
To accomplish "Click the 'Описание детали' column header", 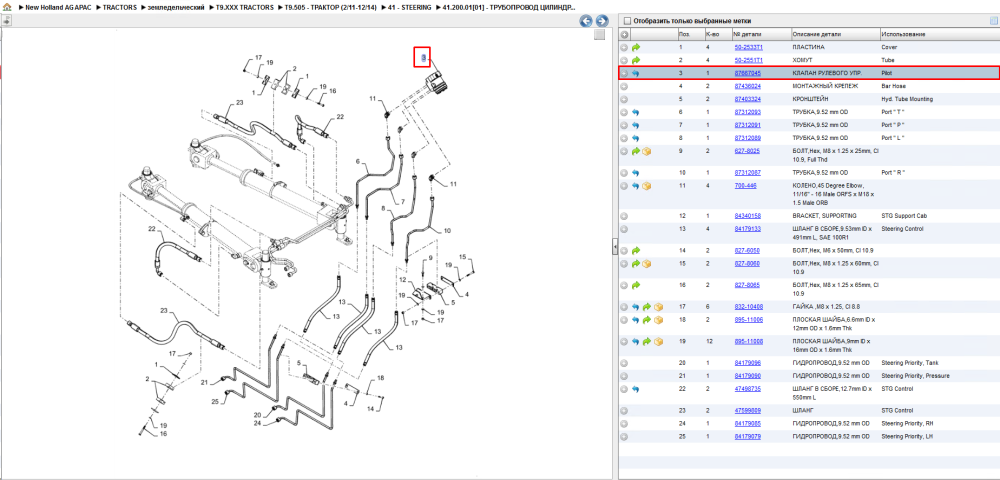I will (x=834, y=34).
